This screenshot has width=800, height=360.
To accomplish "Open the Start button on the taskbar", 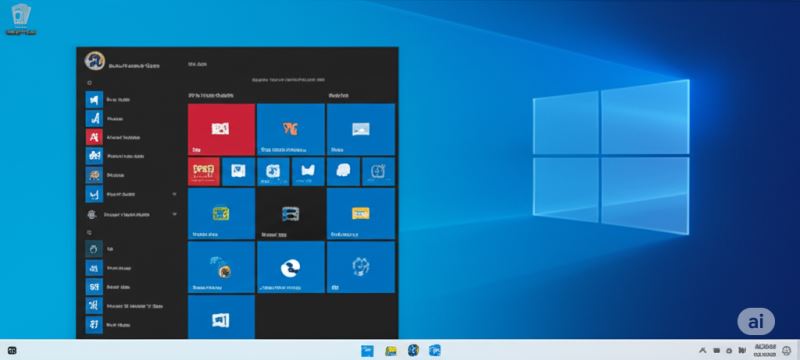I will coord(367,350).
